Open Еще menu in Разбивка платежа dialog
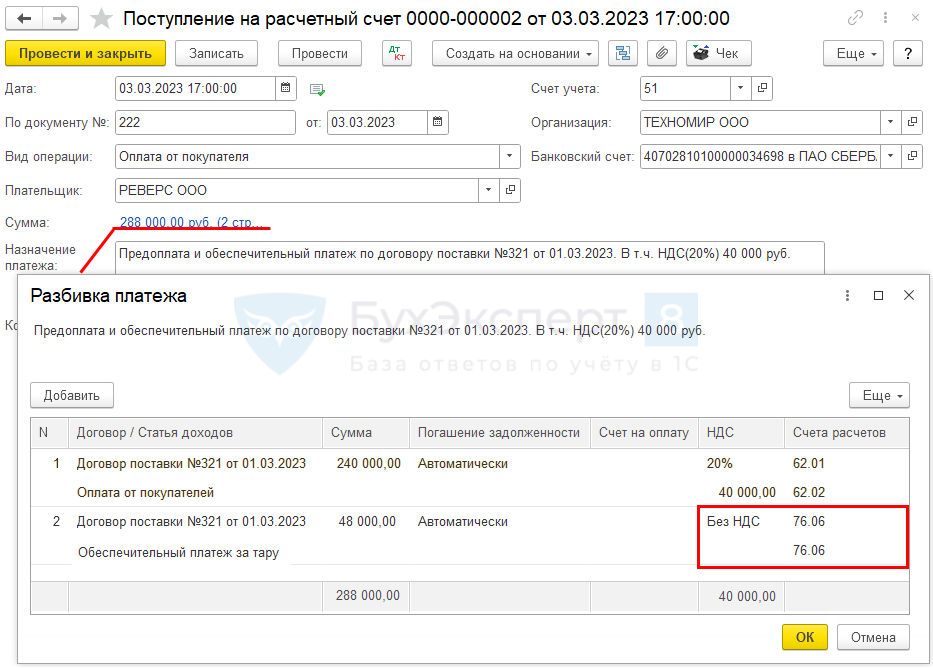The width and height of the screenshot is (933, 669). click(879, 395)
